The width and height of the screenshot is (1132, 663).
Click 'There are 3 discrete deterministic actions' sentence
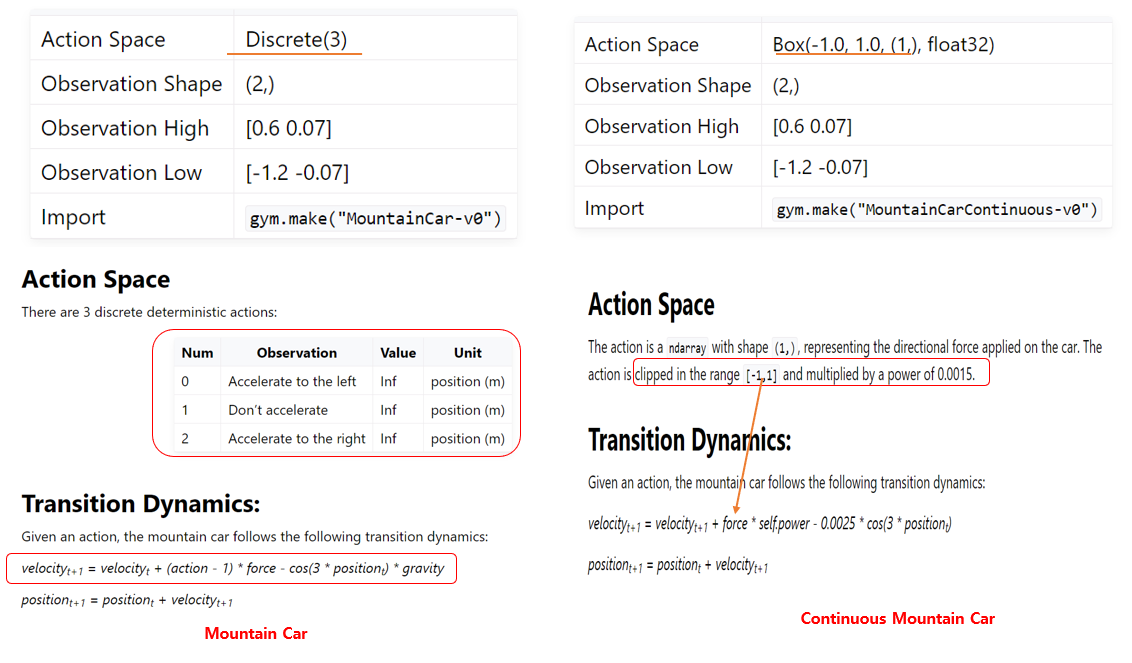[x=149, y=312]
